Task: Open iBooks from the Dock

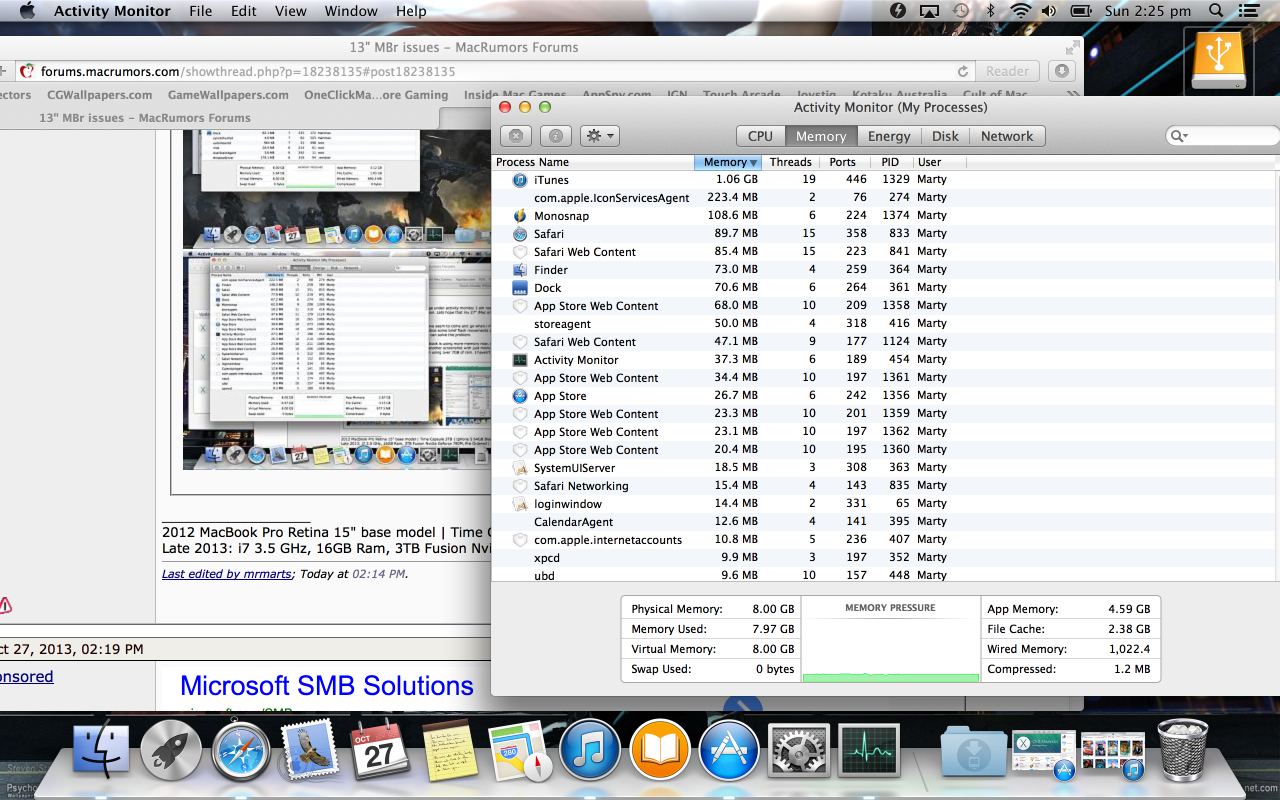Action: pos(660,751)
